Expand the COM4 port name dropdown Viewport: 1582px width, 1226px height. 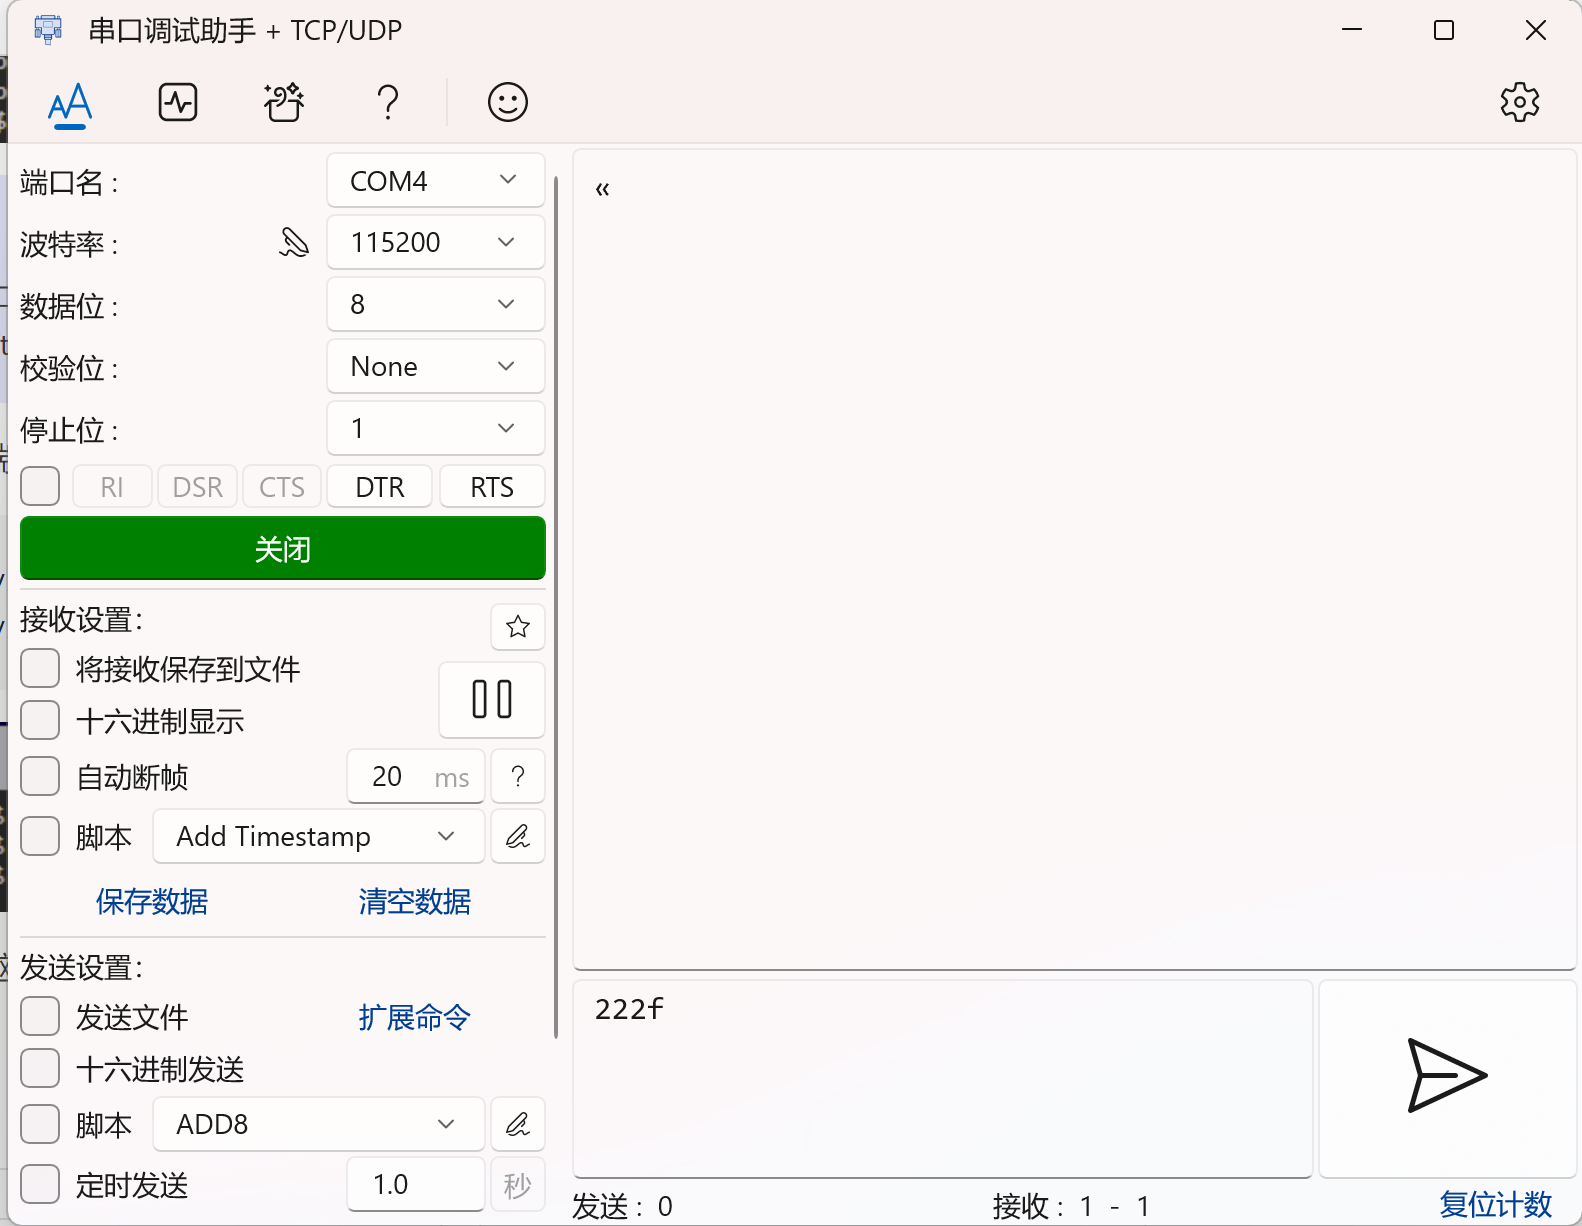(435, 181)
